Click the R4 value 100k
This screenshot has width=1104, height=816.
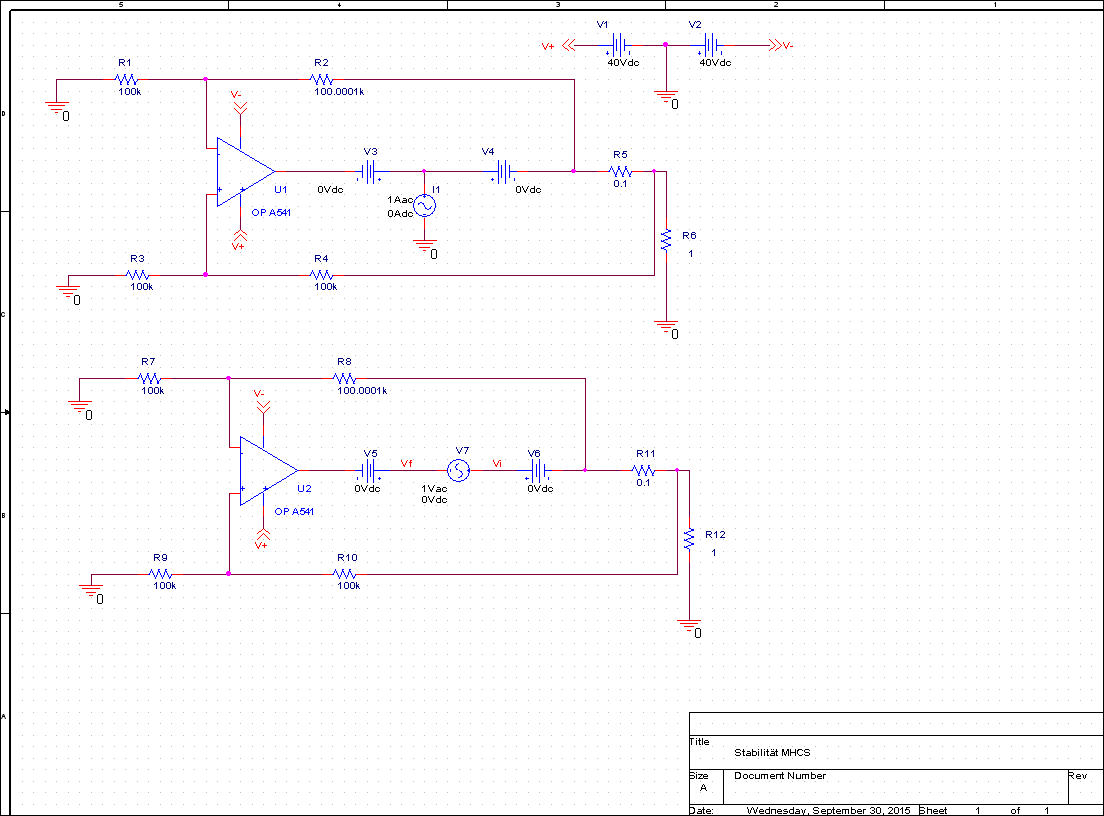pyautogui.click(x=325, y=287)
